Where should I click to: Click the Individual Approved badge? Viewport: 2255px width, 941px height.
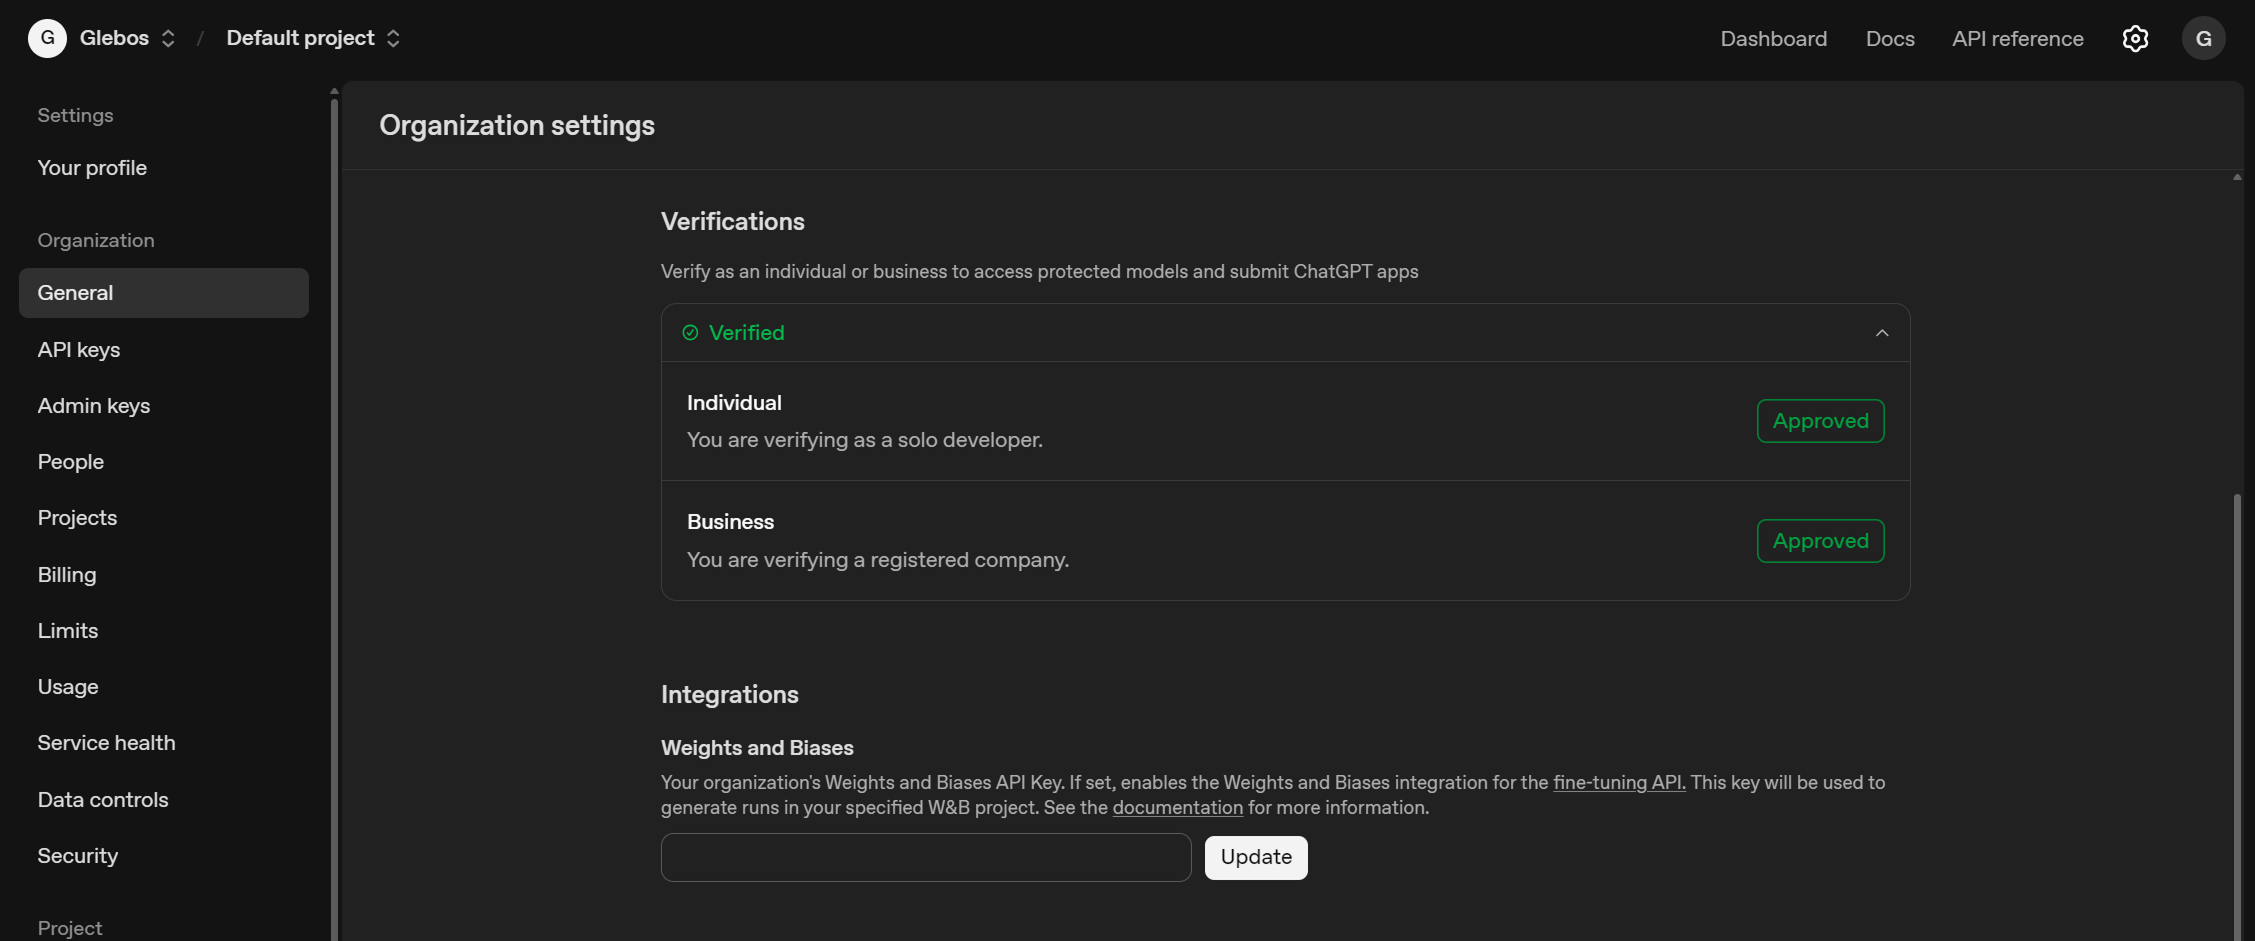(1820, 420)
